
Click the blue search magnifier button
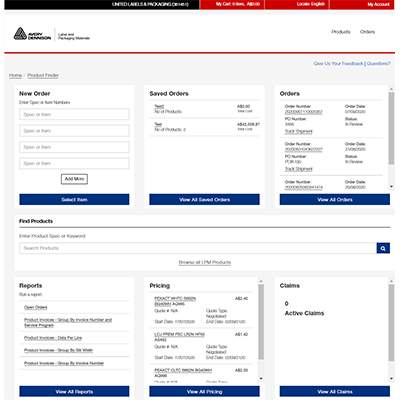click(383, 248)
